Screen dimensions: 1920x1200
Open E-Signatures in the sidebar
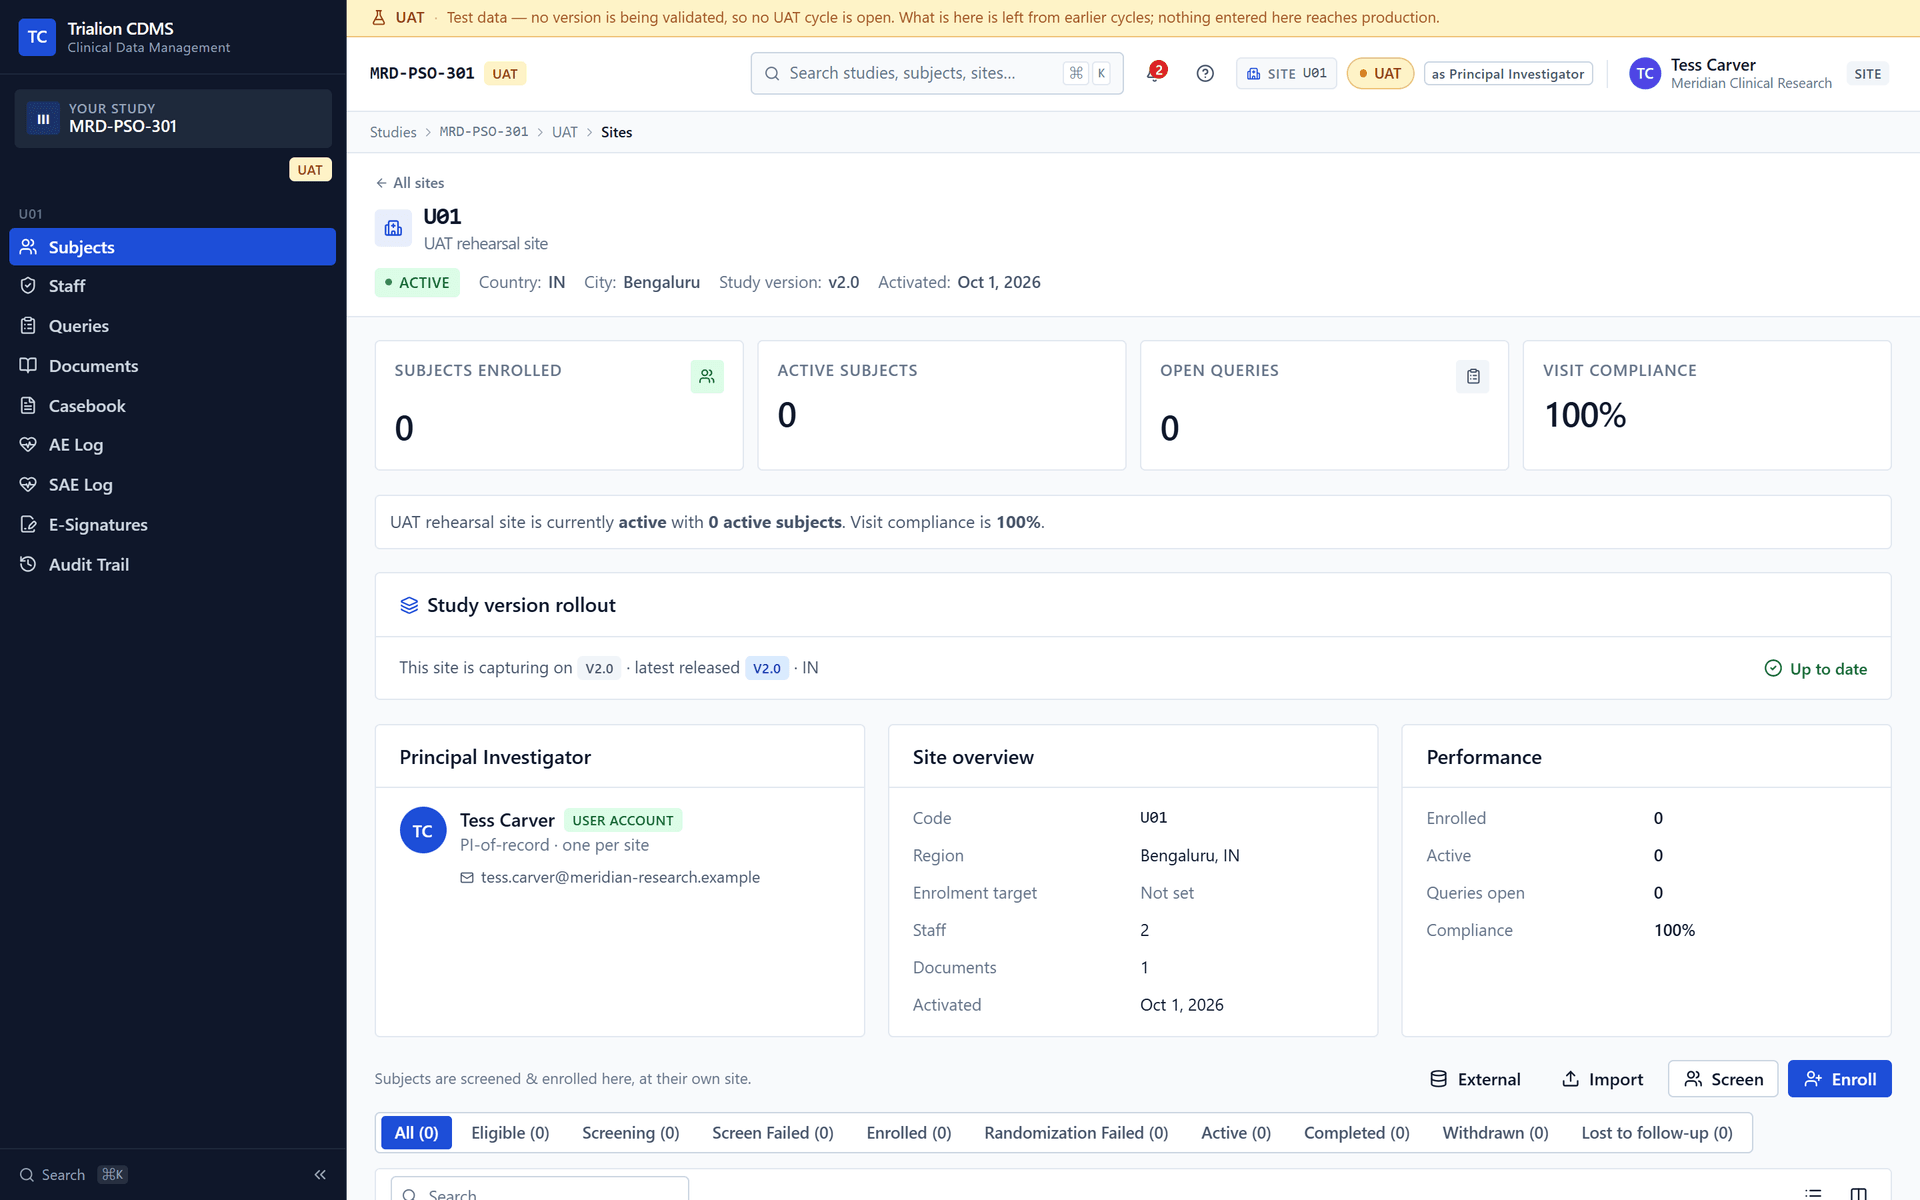[172, 525]
